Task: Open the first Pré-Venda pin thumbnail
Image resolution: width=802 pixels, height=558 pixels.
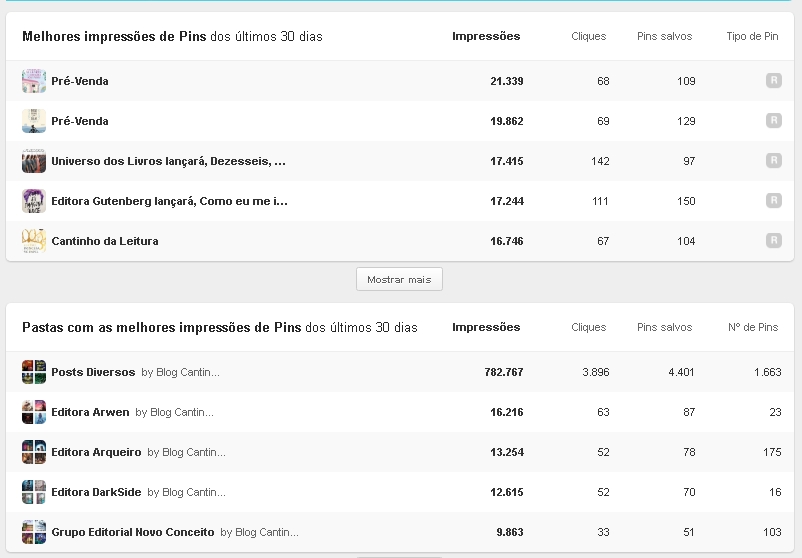Action: 34,81
